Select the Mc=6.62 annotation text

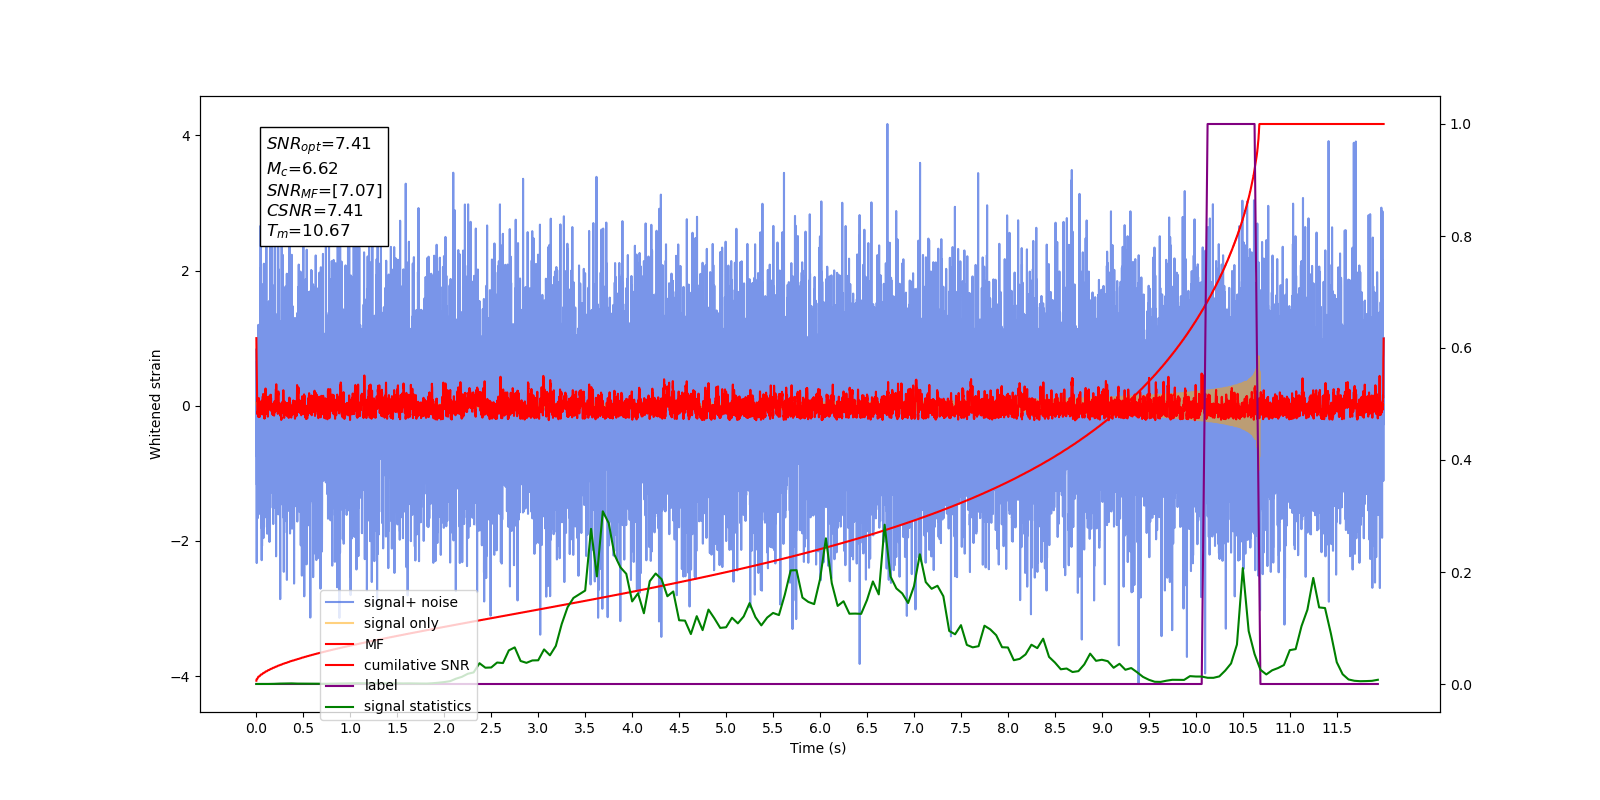pyautogui.click(x=302, y=169)
